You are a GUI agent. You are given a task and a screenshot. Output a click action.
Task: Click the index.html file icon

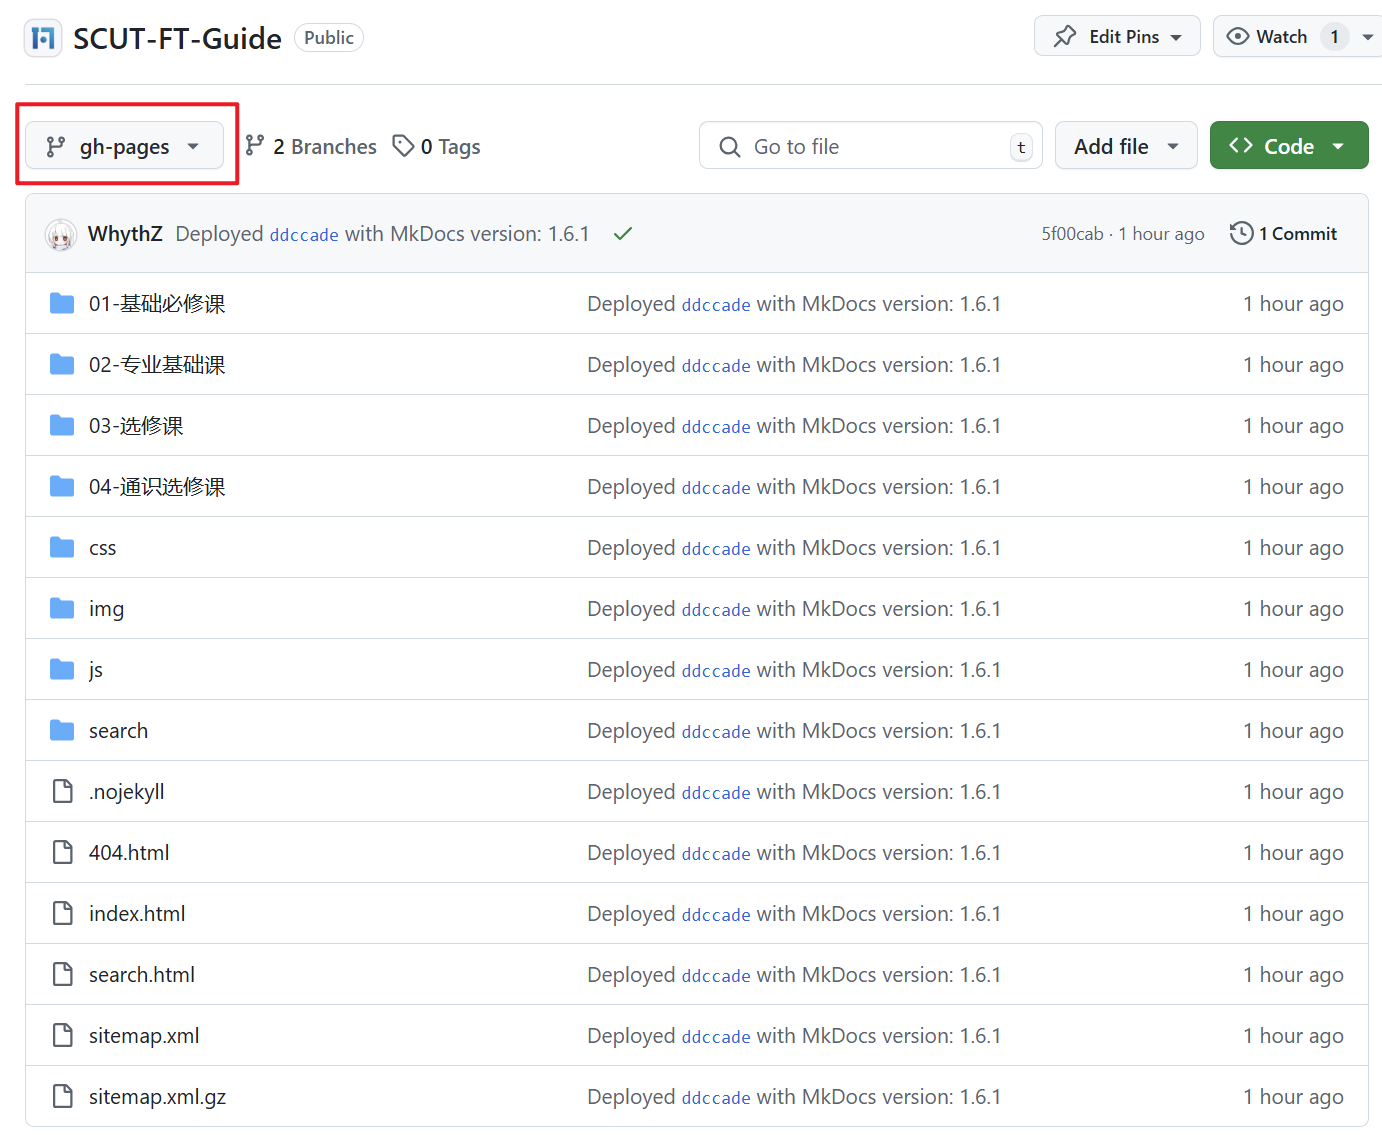point(63,913)
